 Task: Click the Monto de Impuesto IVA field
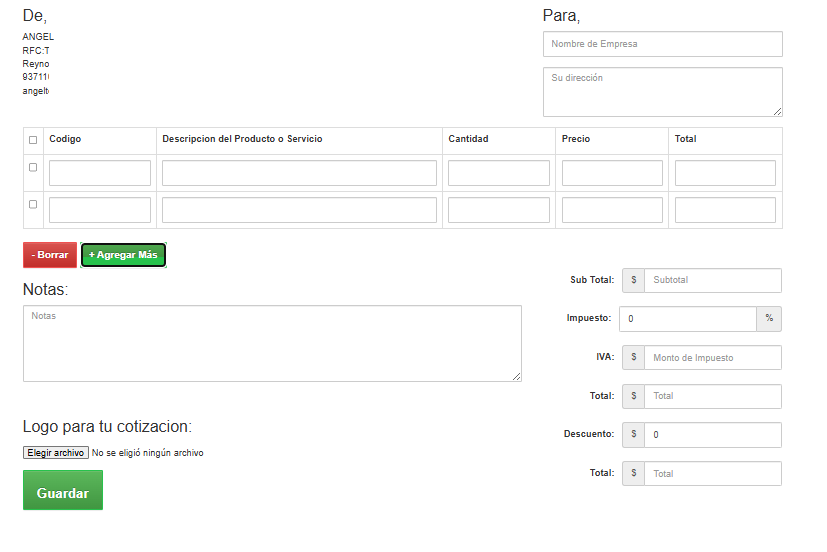(712, 358)
